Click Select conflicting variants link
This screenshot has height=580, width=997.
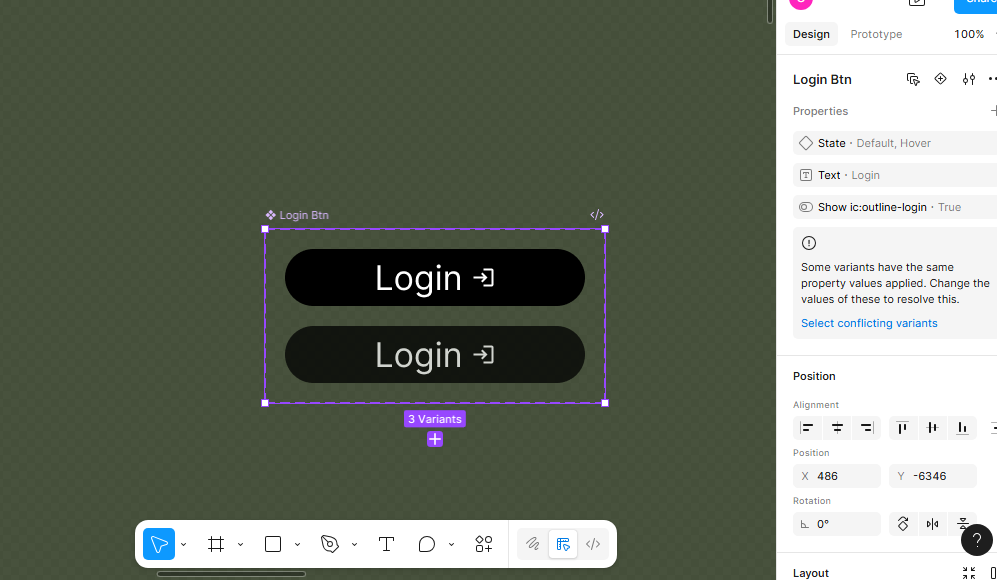tap(869, 323)
